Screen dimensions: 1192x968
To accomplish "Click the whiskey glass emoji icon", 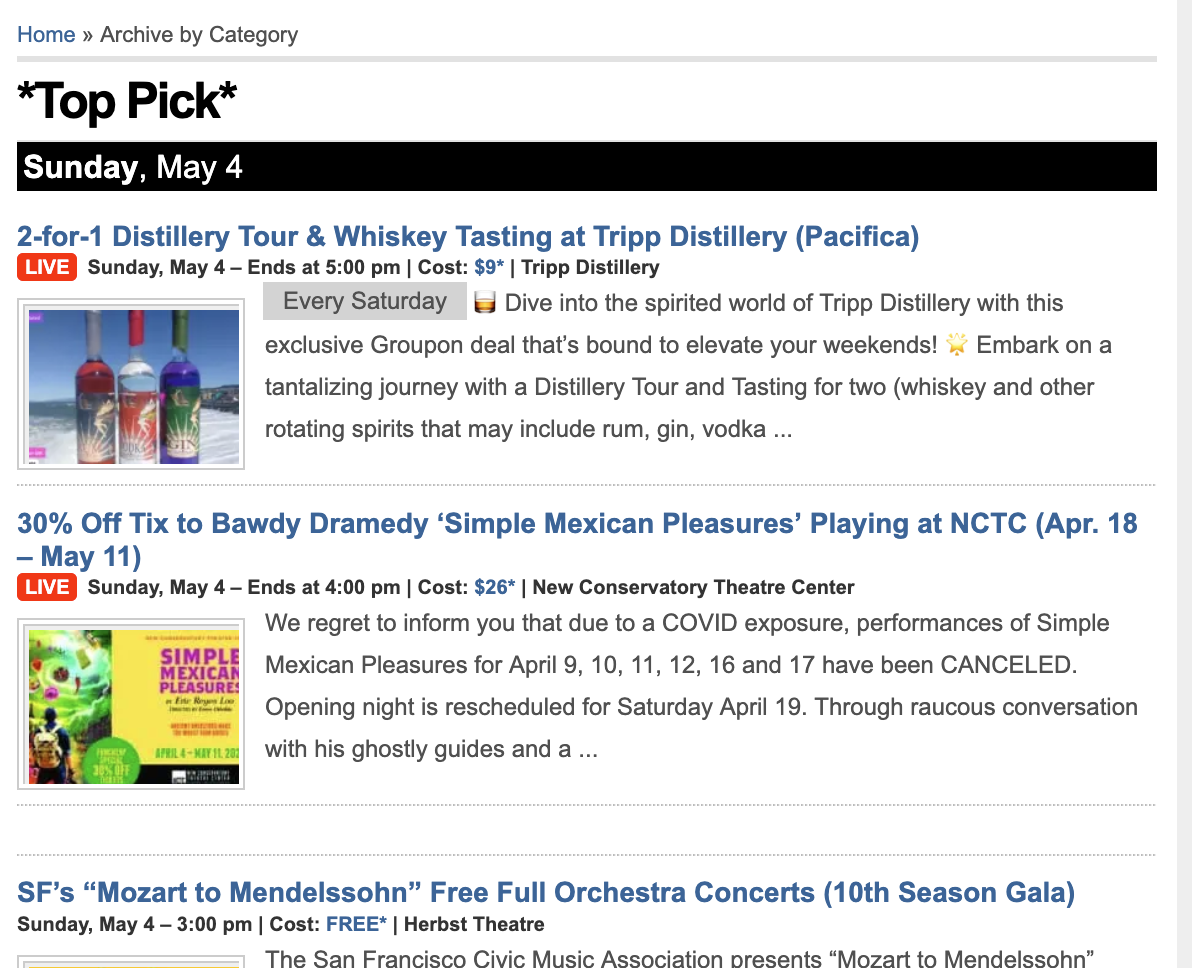I will click(485, 303).
